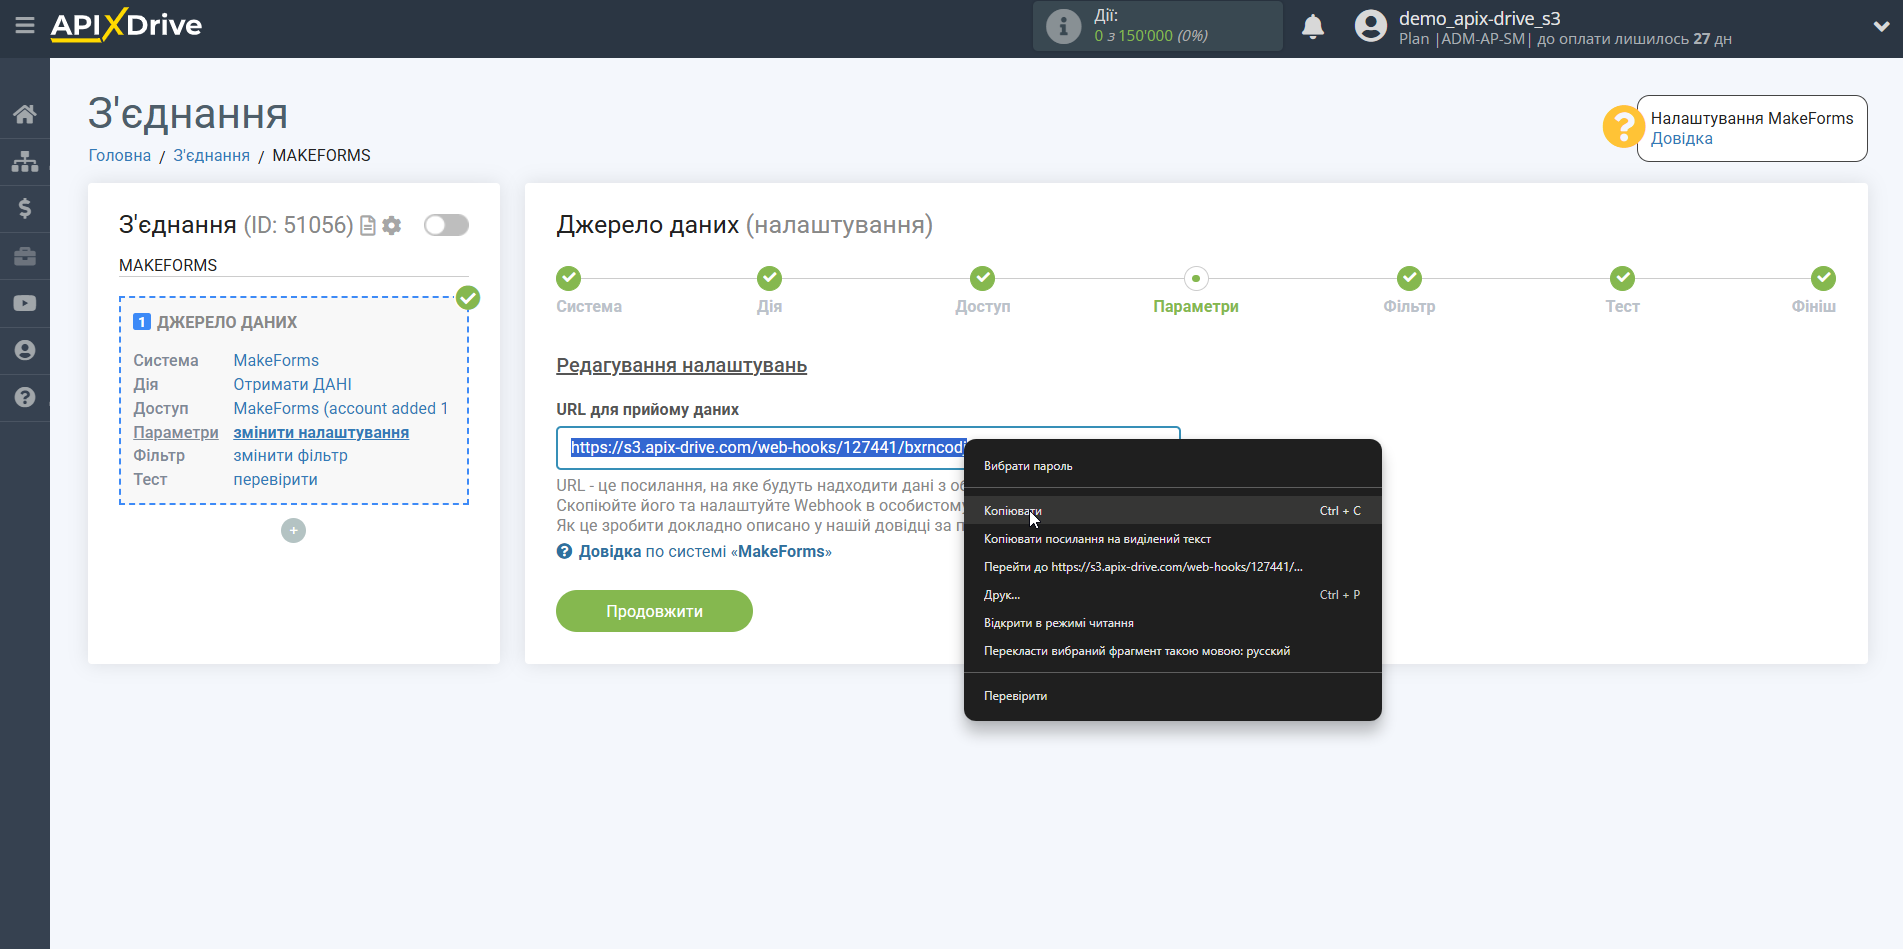1903x949 pixels.
Task: Open the Home sidebar icon
Action: [x=25, y=114]
